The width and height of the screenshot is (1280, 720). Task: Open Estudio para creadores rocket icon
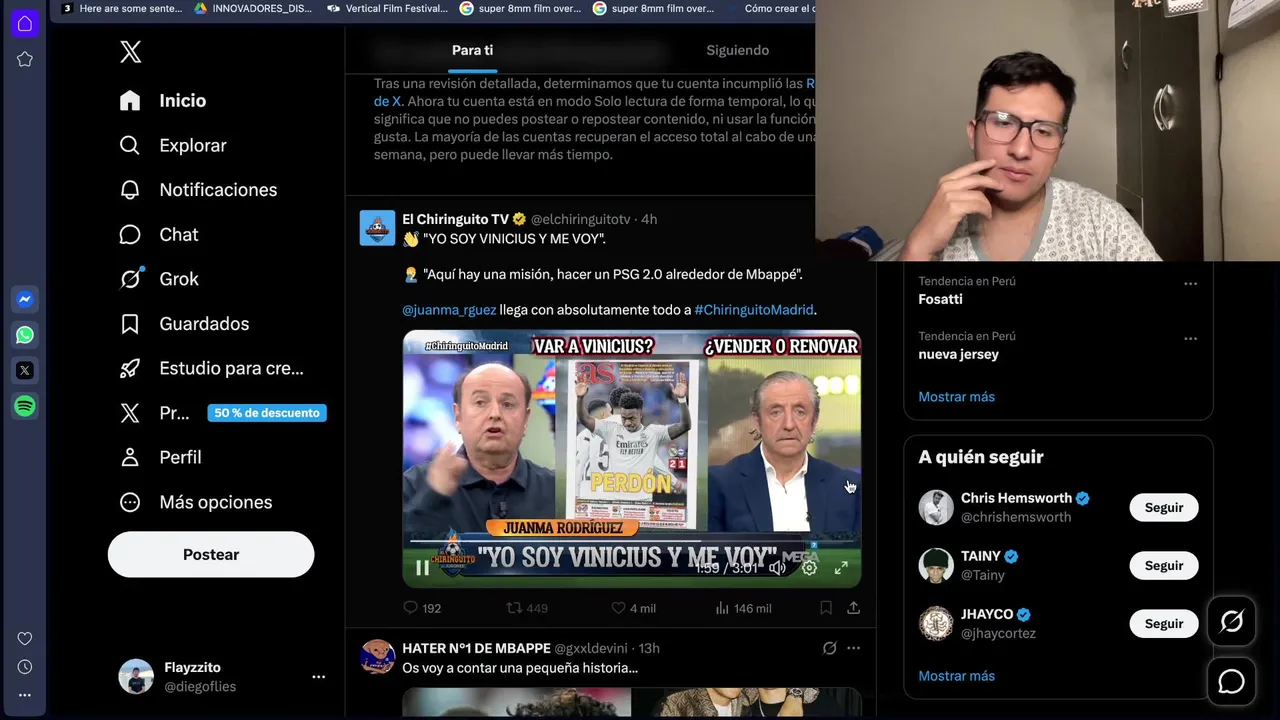(130, 368)
